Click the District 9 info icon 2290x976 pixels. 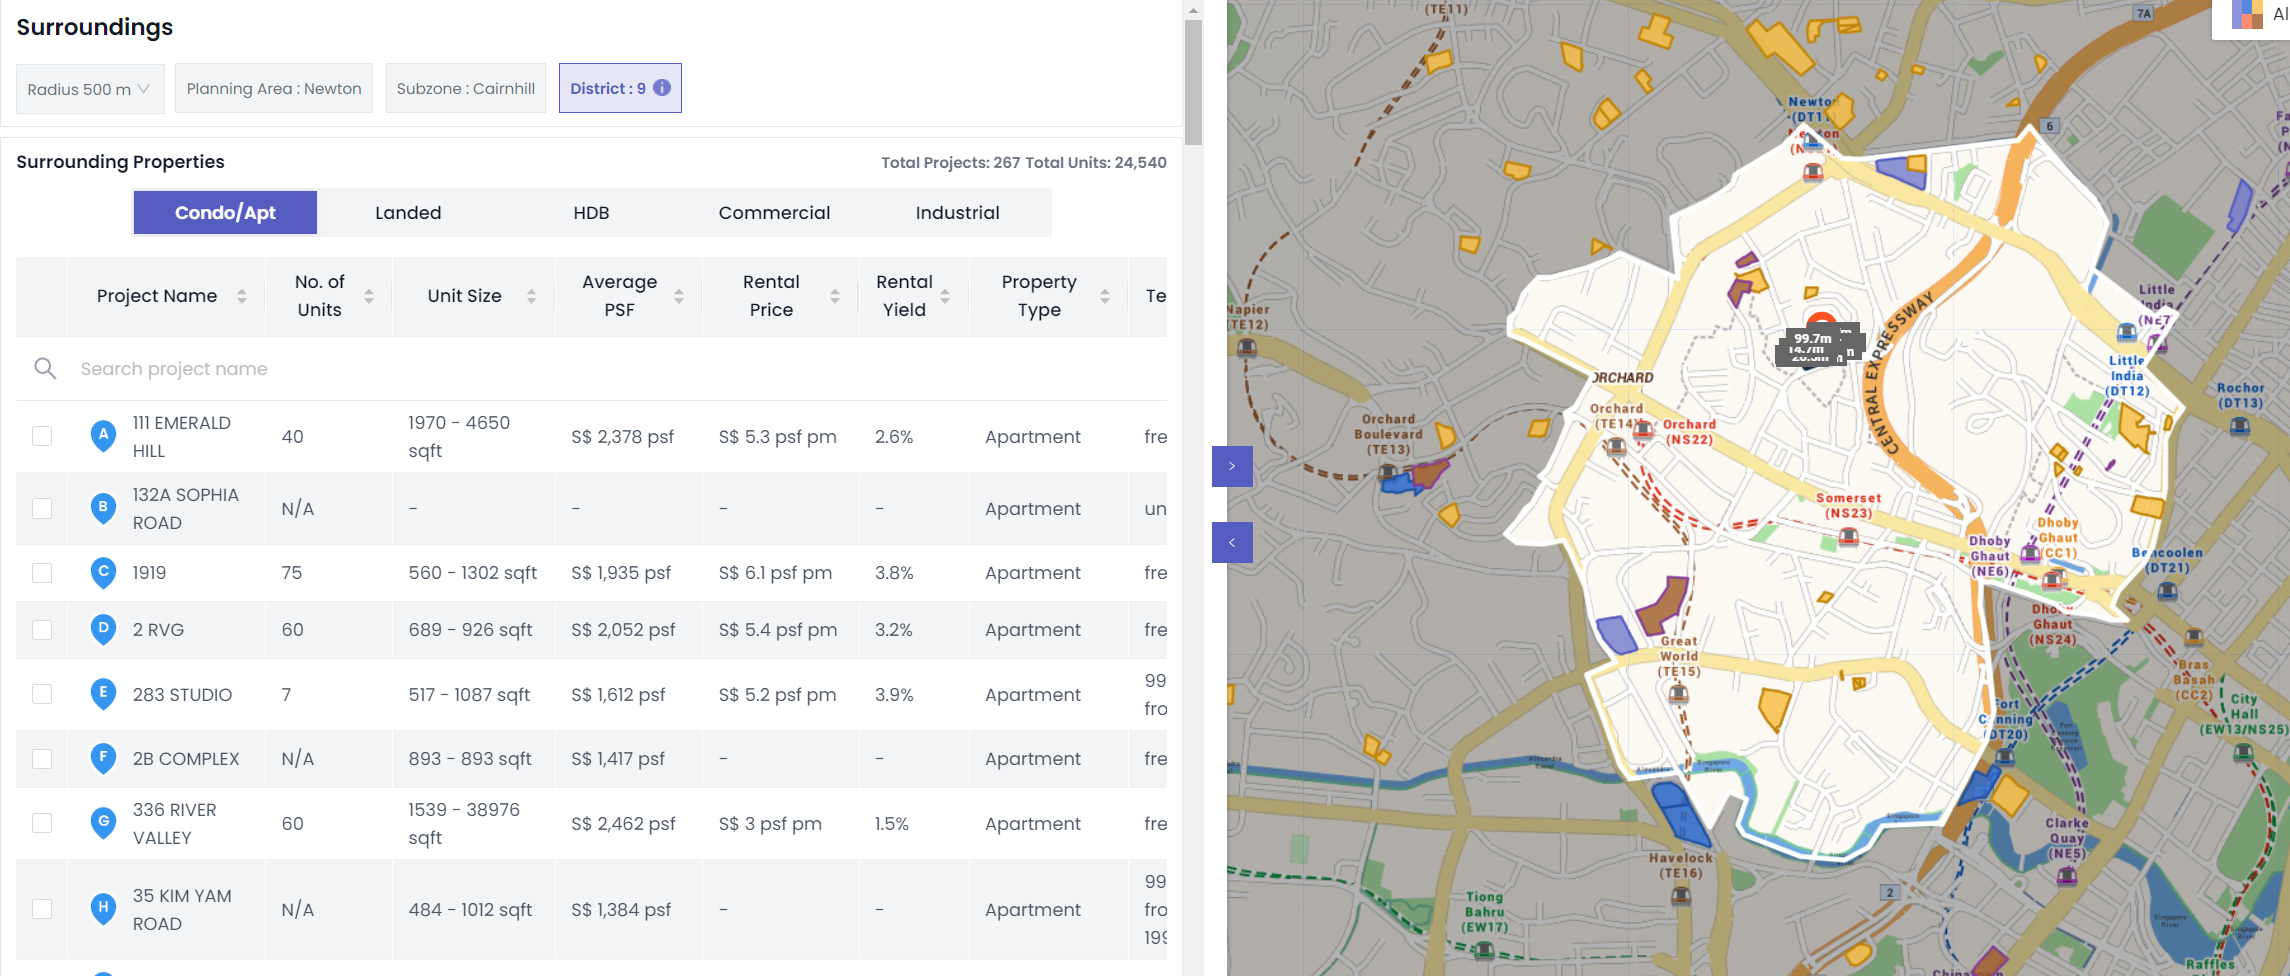coord(662,88)
